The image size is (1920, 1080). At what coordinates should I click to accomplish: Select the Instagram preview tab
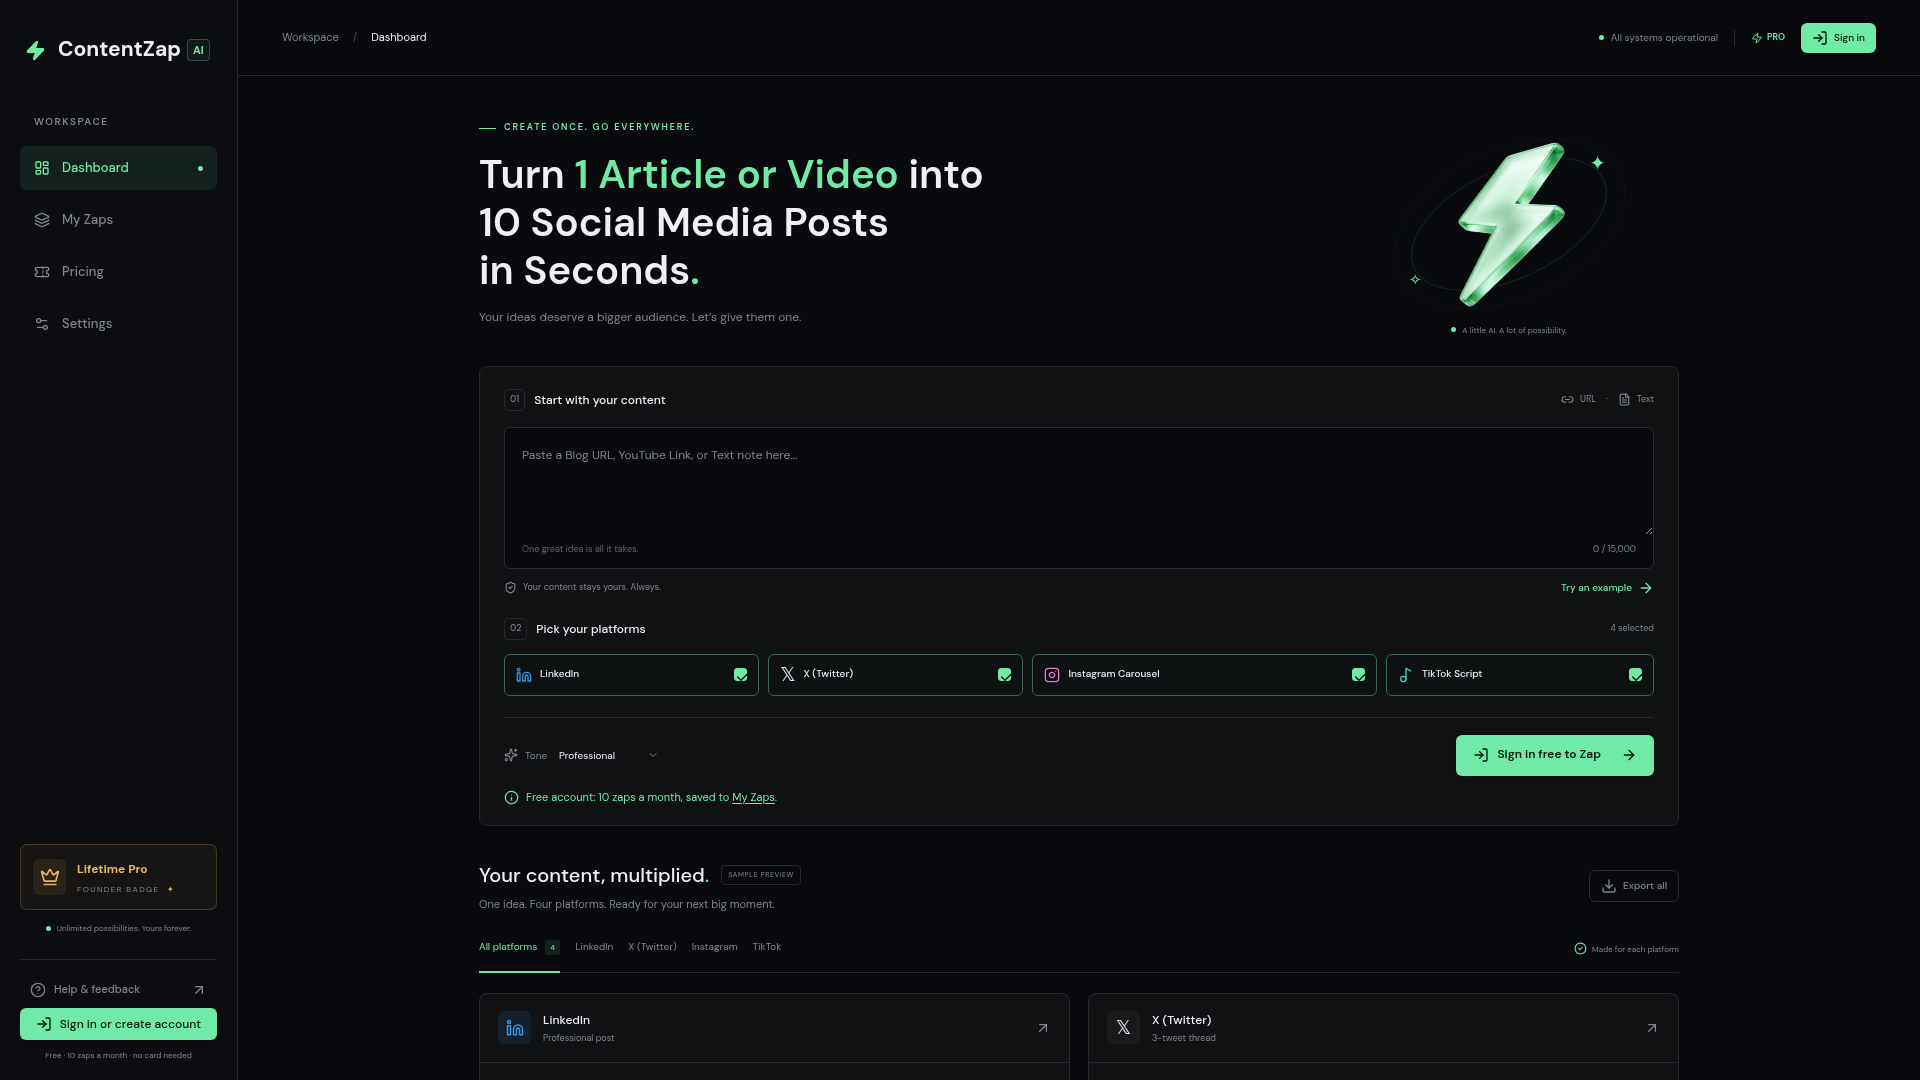click(x=714, y=947)
